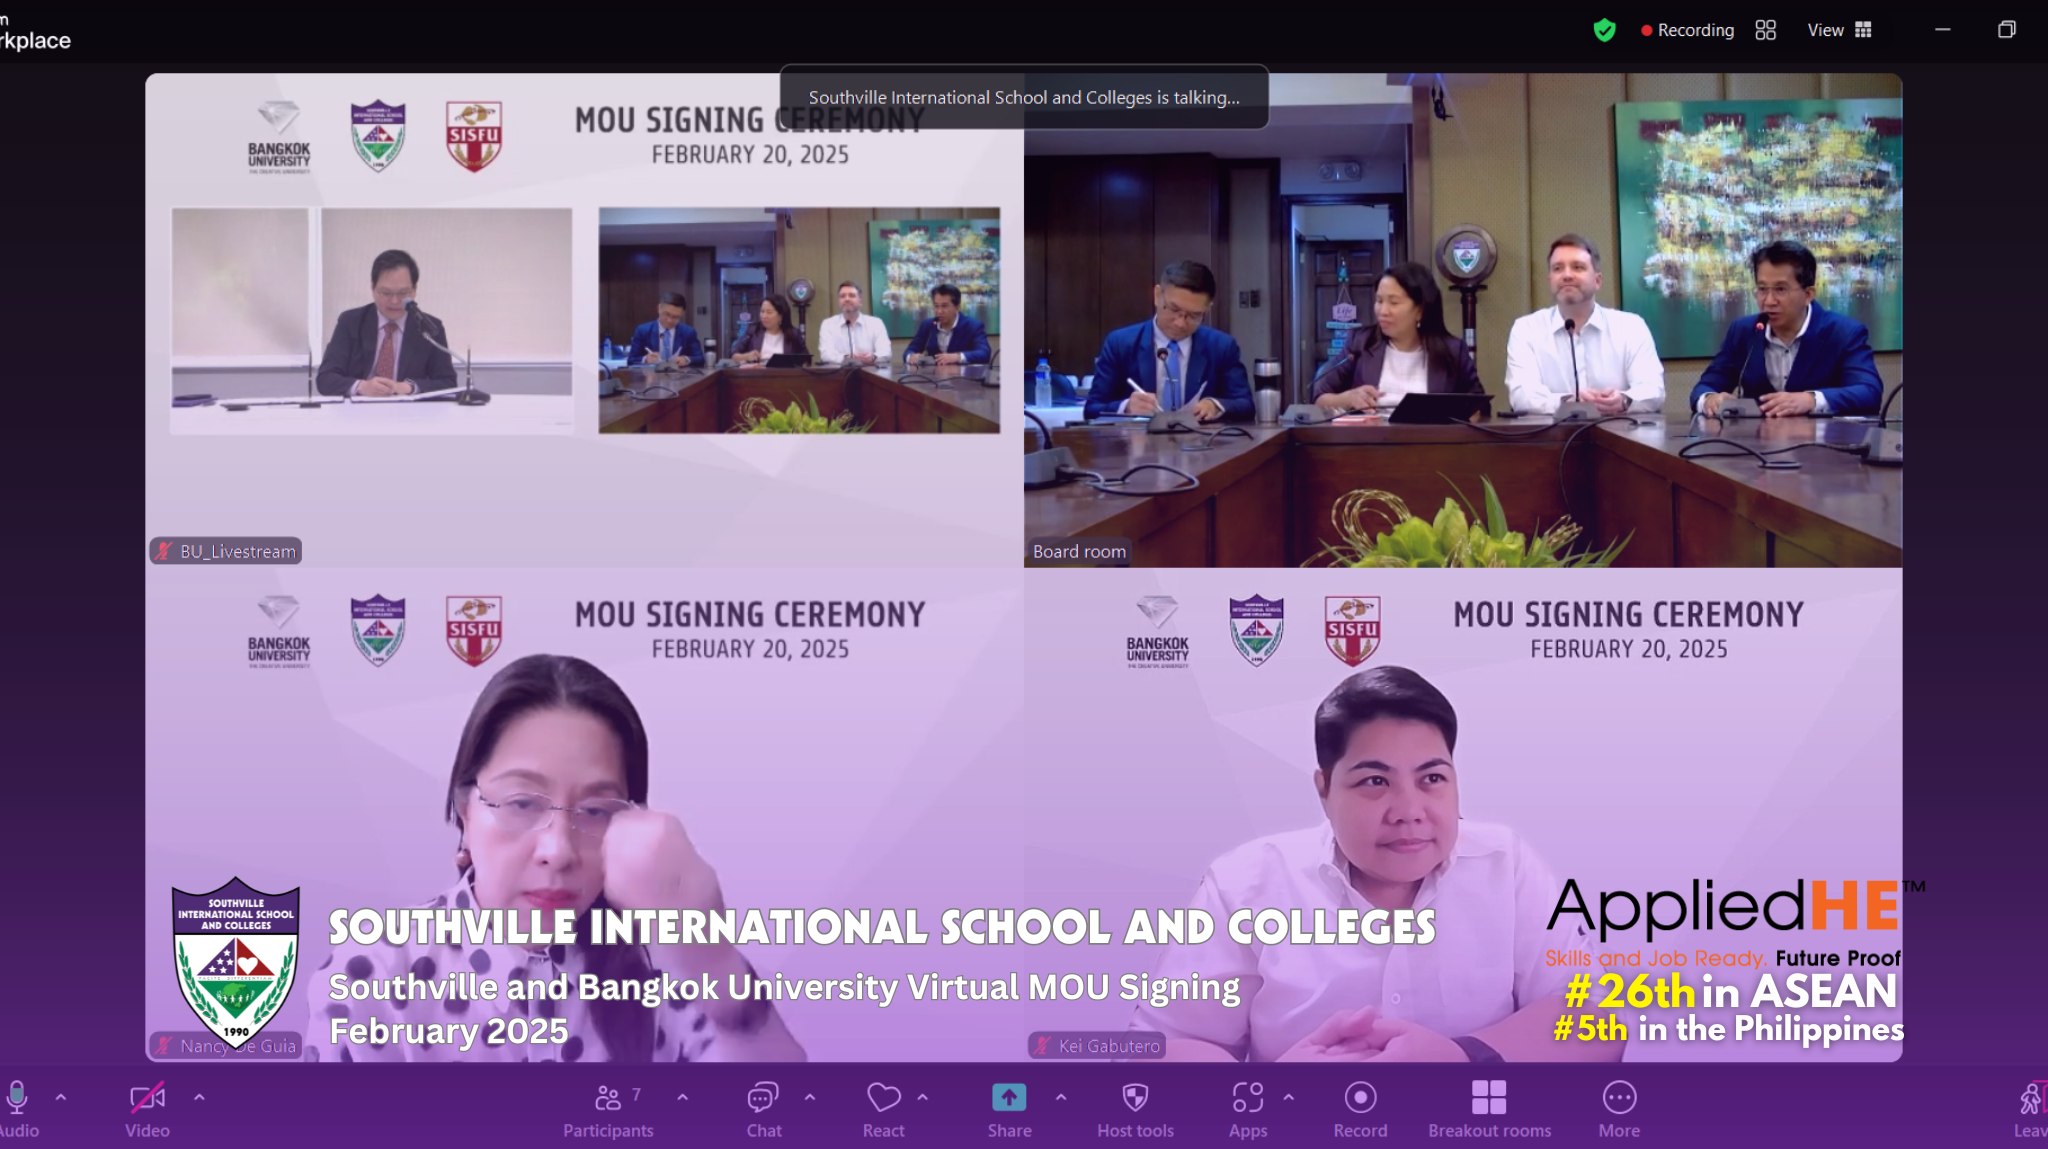This screenshot has width=2048, height=1149.
Task: Open Host tools shield
Action: tap(1135, 1109)
